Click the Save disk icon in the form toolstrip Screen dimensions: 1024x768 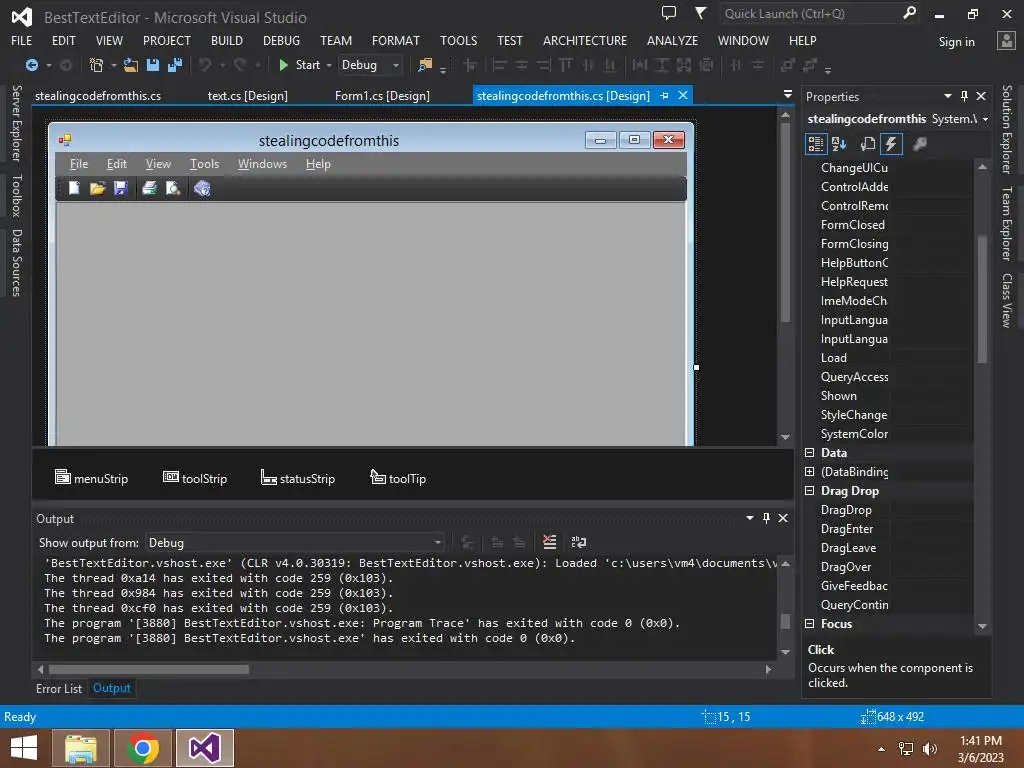120,189
